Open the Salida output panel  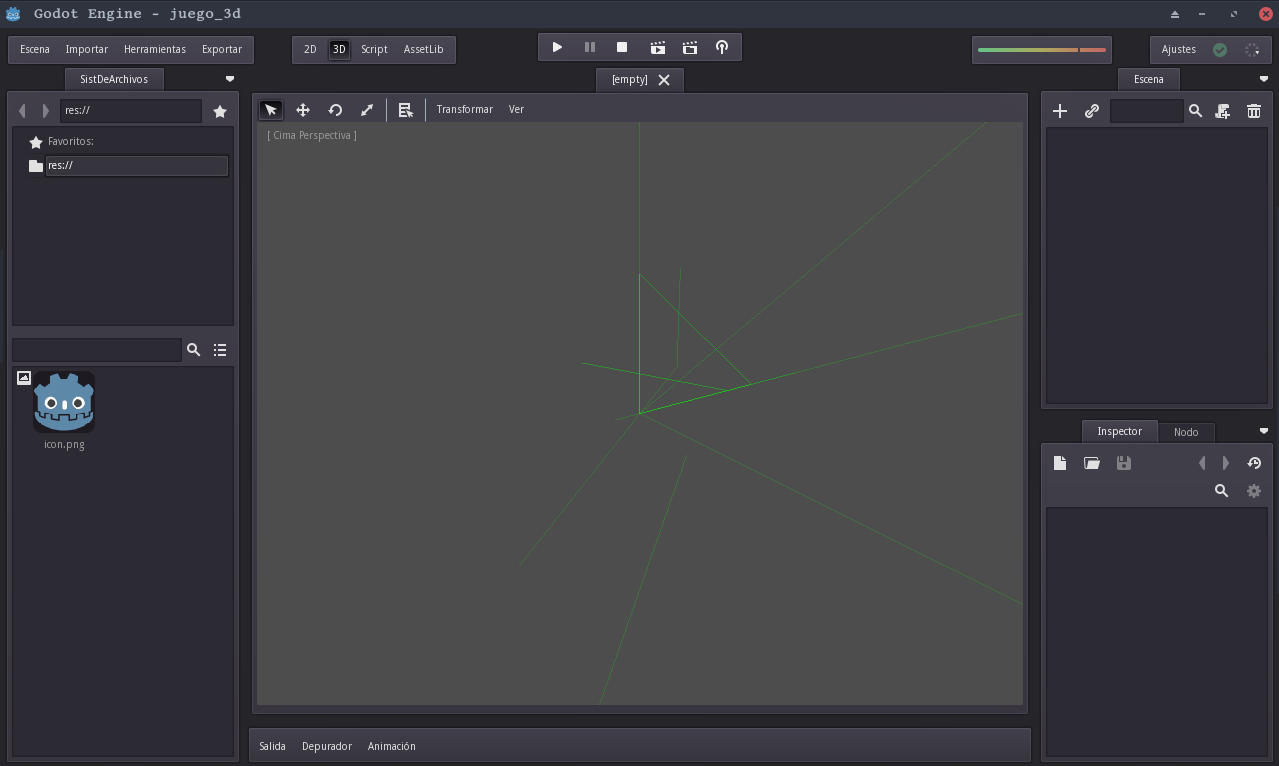(x=272, y=747)
